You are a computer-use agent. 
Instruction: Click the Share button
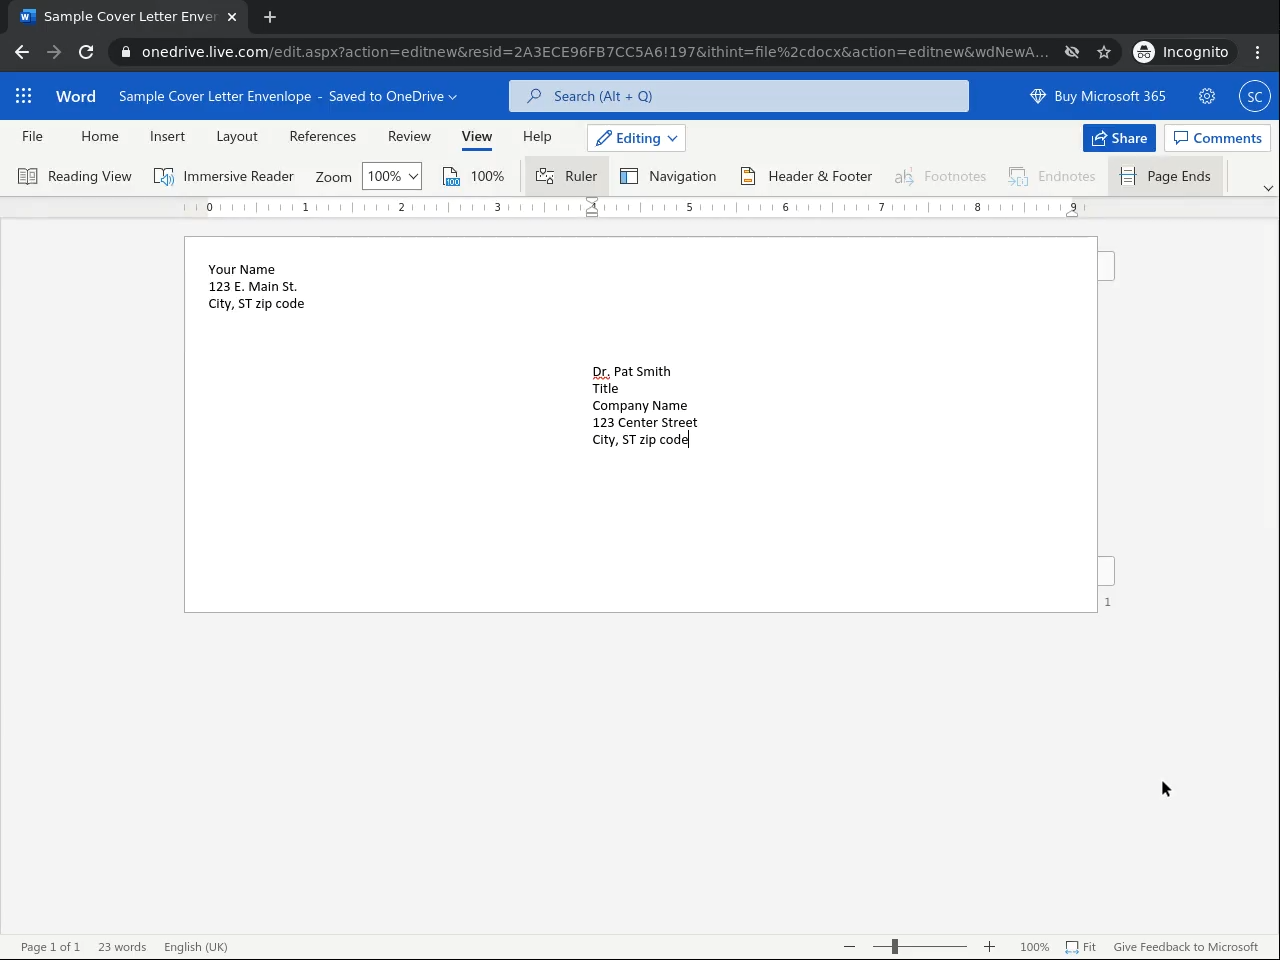click(x=1119, y=138)
